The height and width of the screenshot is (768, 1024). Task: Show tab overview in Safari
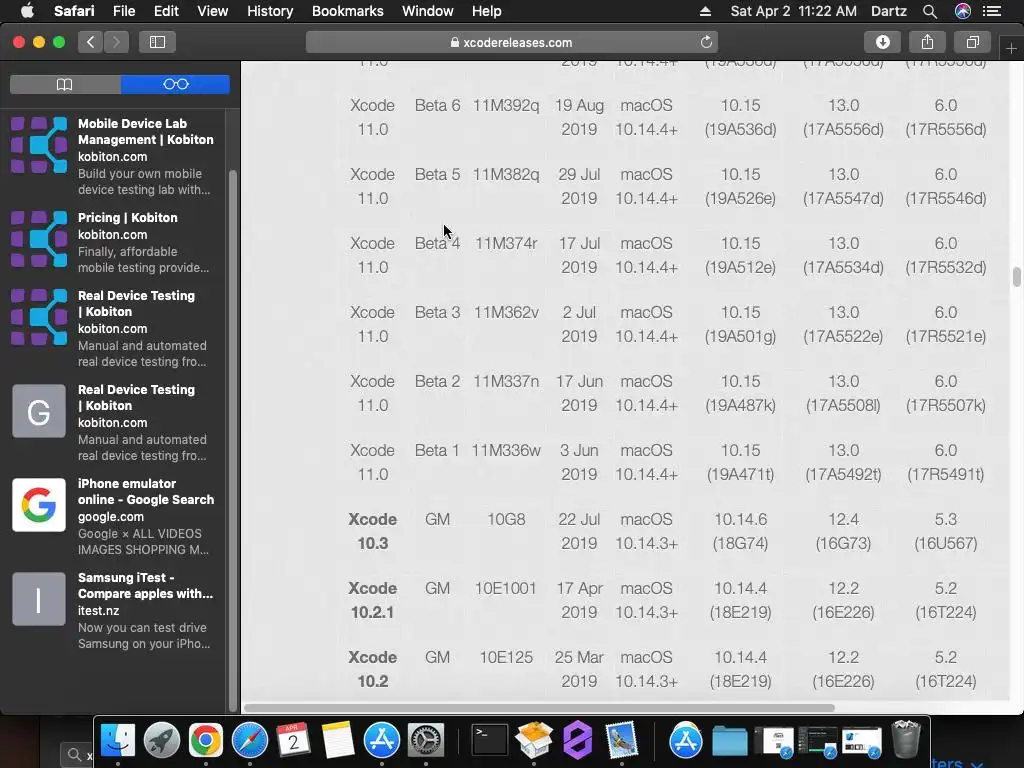[972, 42]
